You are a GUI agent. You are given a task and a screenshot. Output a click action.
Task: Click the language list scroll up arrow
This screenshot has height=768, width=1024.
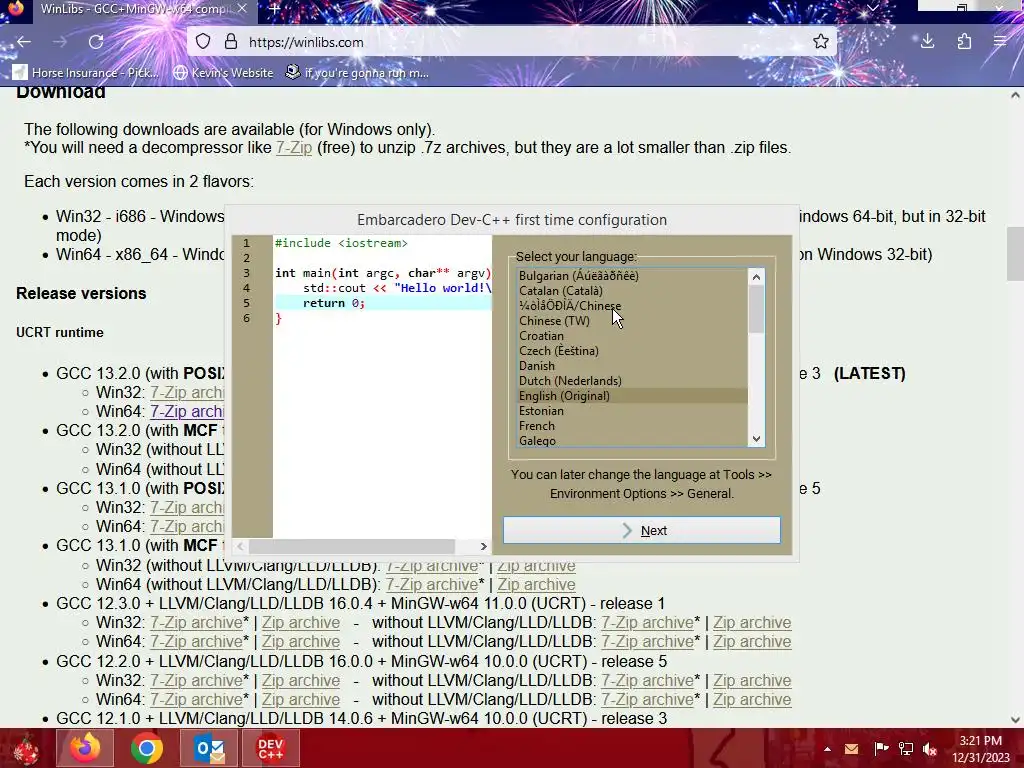pyautogui.click(x=756, y=277)
